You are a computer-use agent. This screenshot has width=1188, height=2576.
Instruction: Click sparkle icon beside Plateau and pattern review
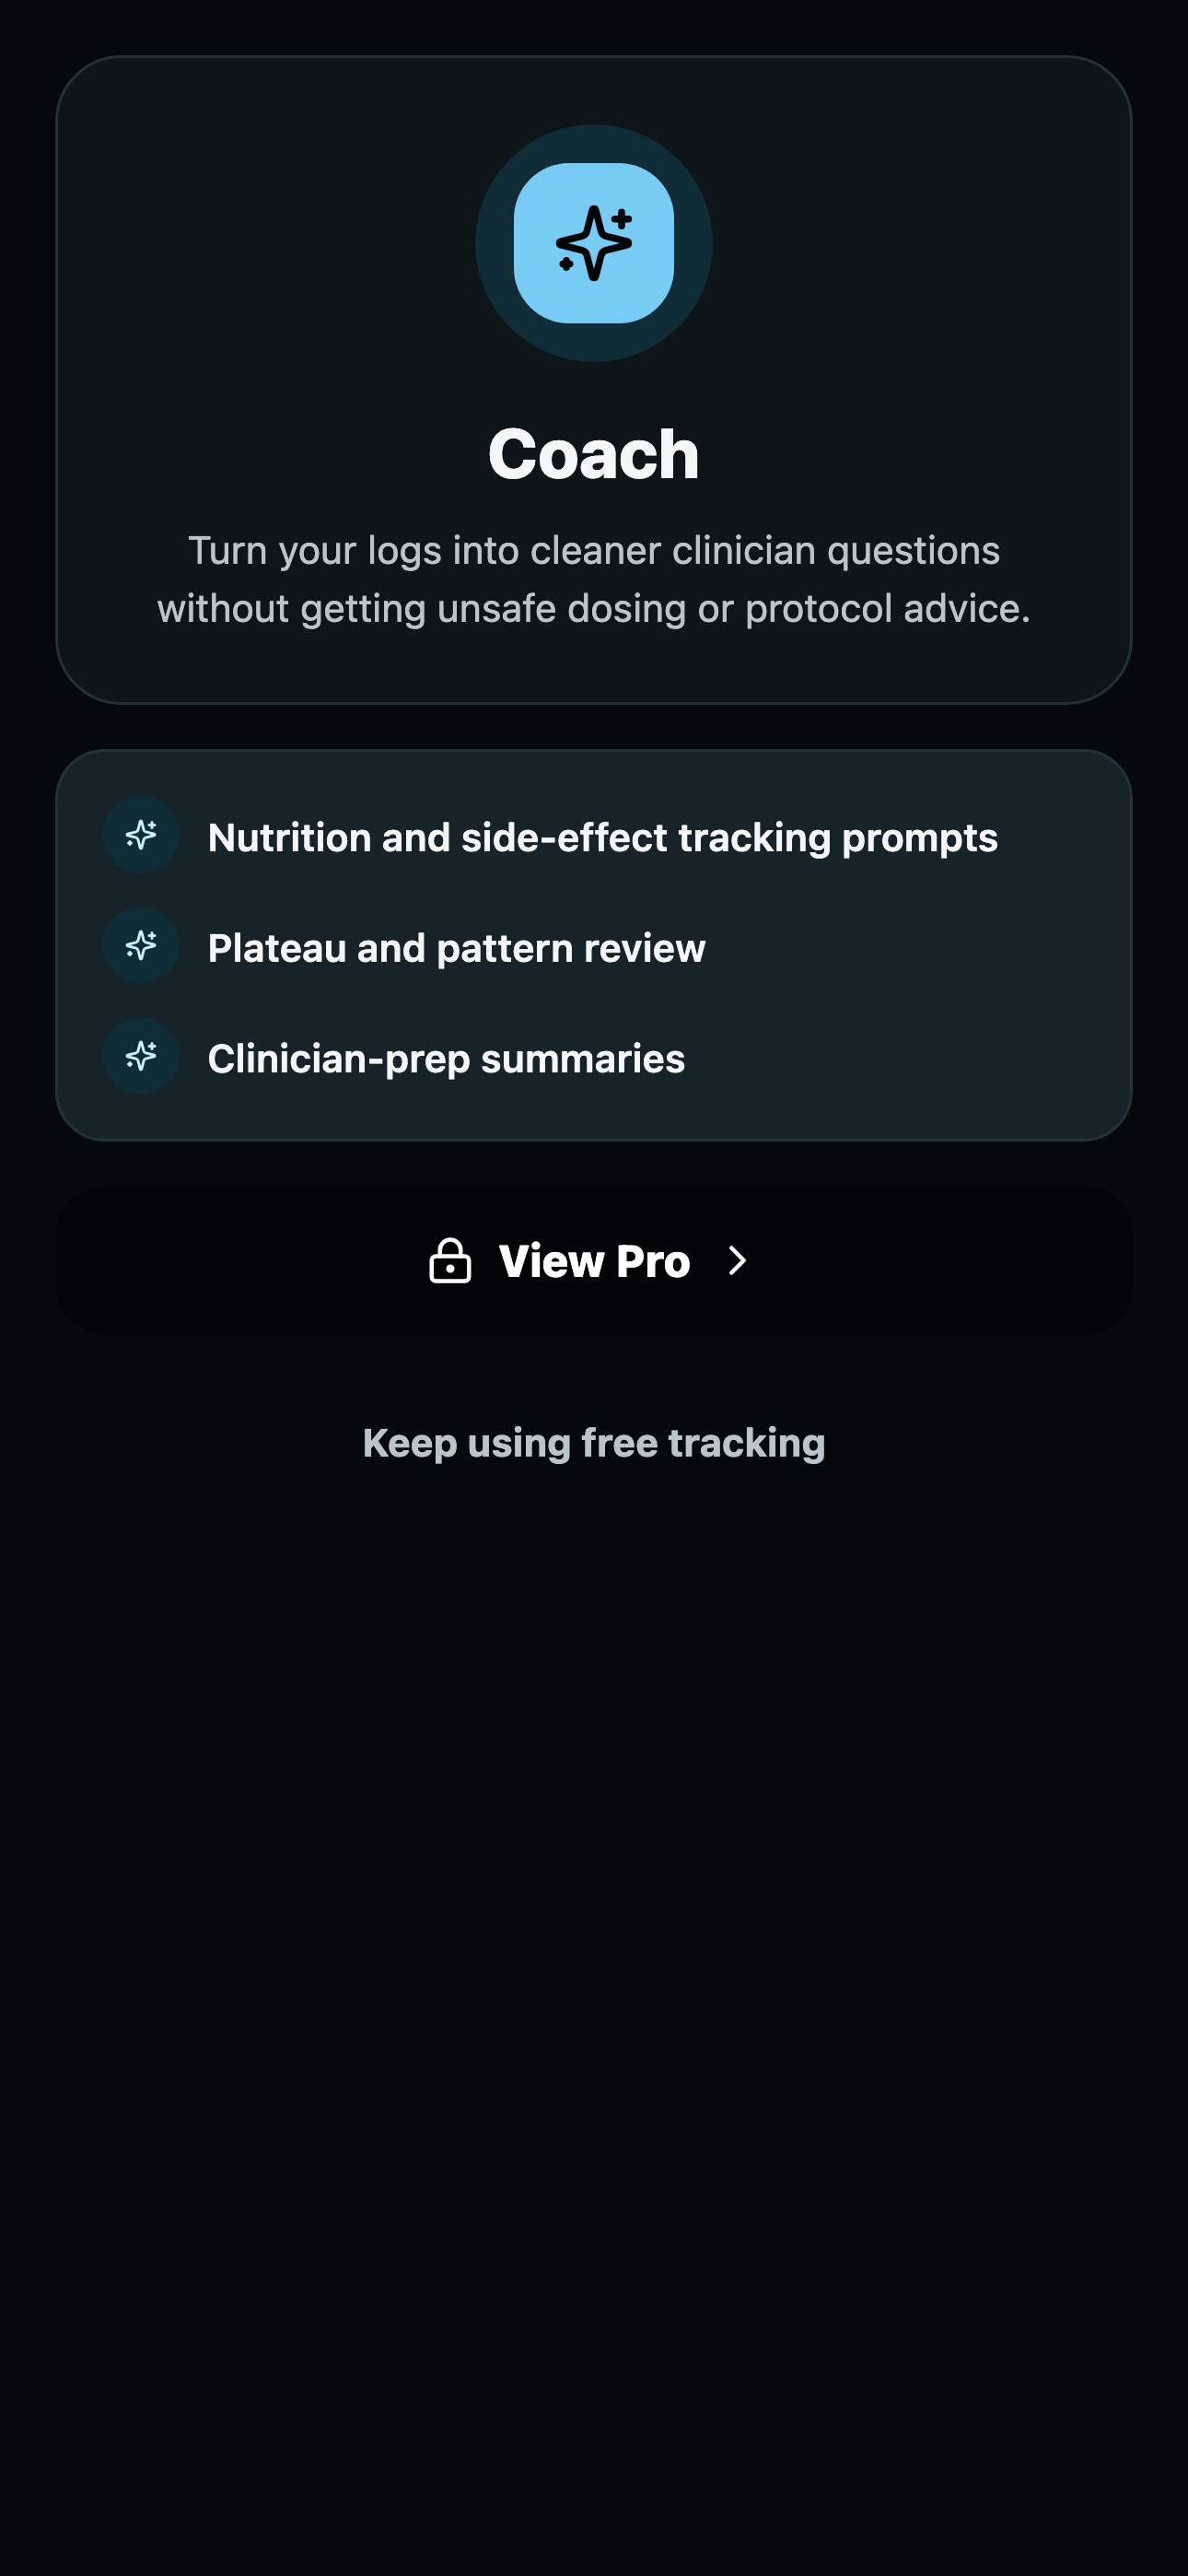(x=141, y=946)
